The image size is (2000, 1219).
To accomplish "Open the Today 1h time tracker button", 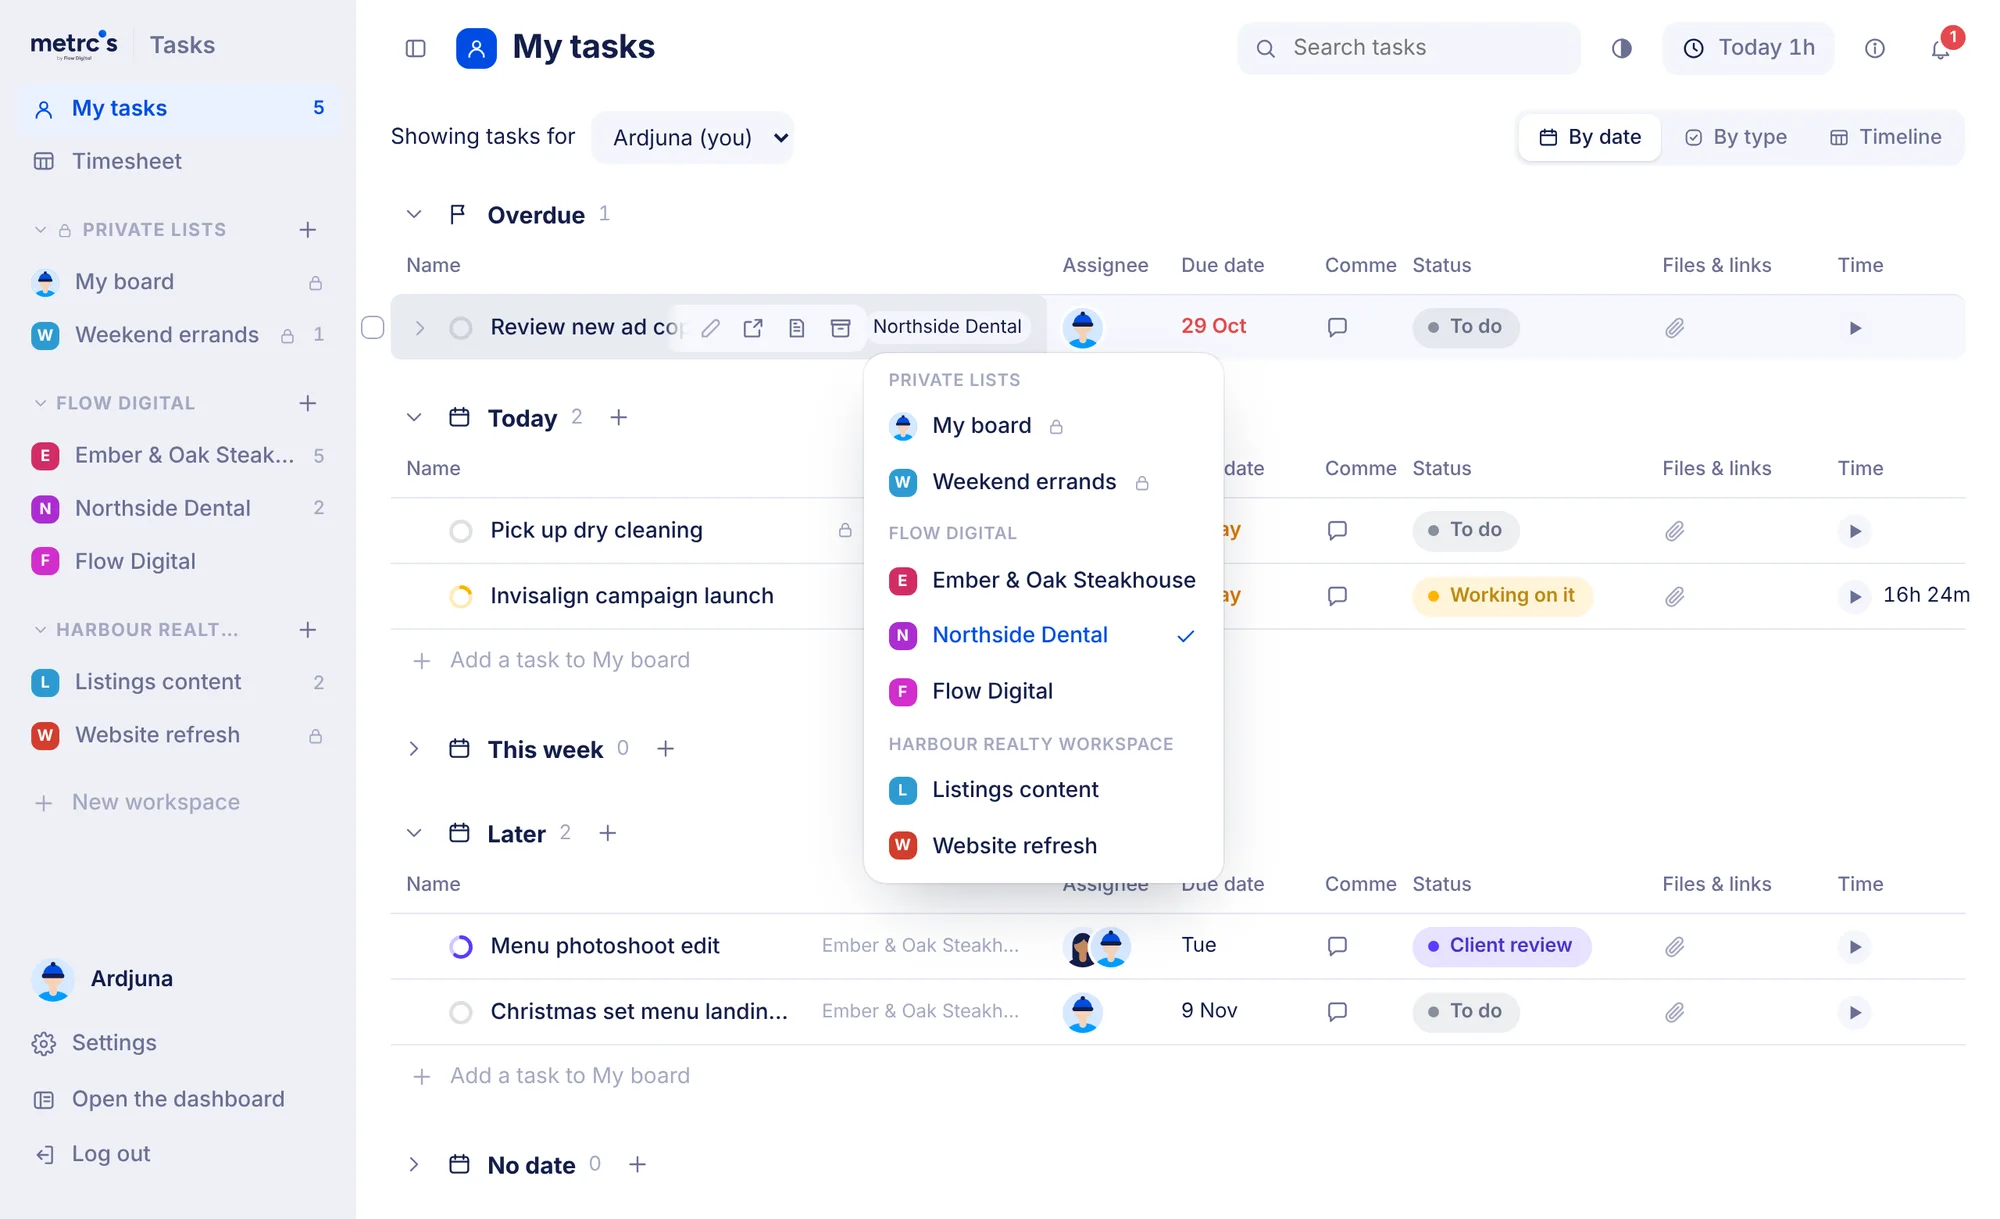I will click(x=1749, y=48).
